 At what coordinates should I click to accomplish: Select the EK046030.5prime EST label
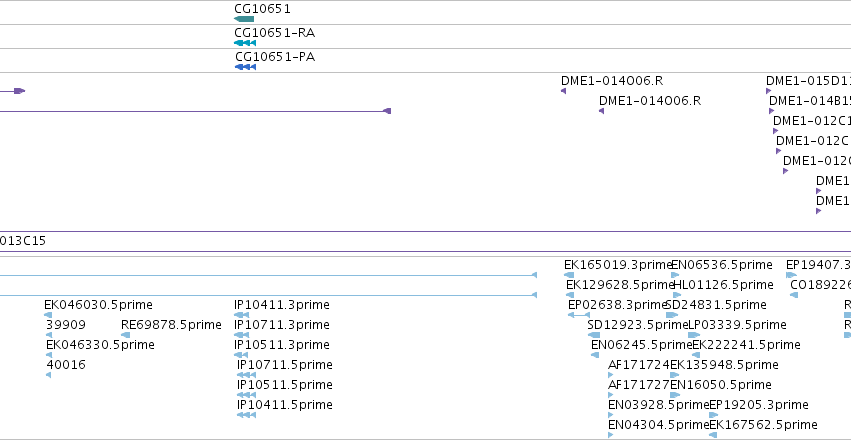tap(98, 305)
